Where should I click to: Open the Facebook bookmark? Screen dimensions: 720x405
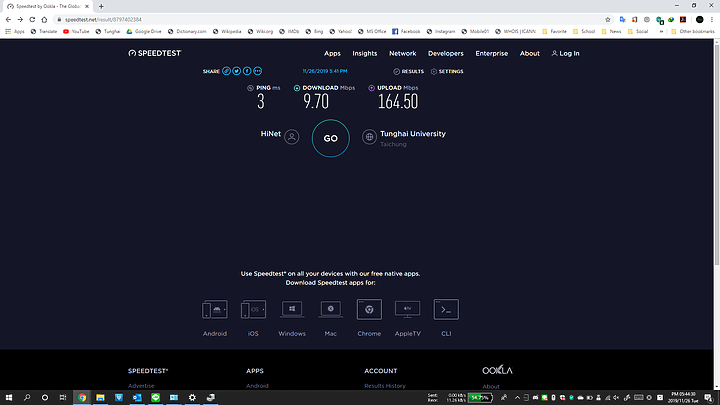[406, 32]
